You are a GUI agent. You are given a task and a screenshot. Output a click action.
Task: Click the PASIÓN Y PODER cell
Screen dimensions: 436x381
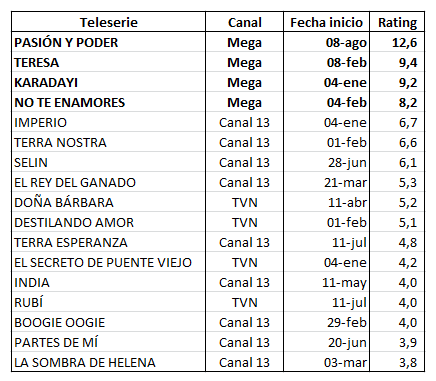pos(109,42)
